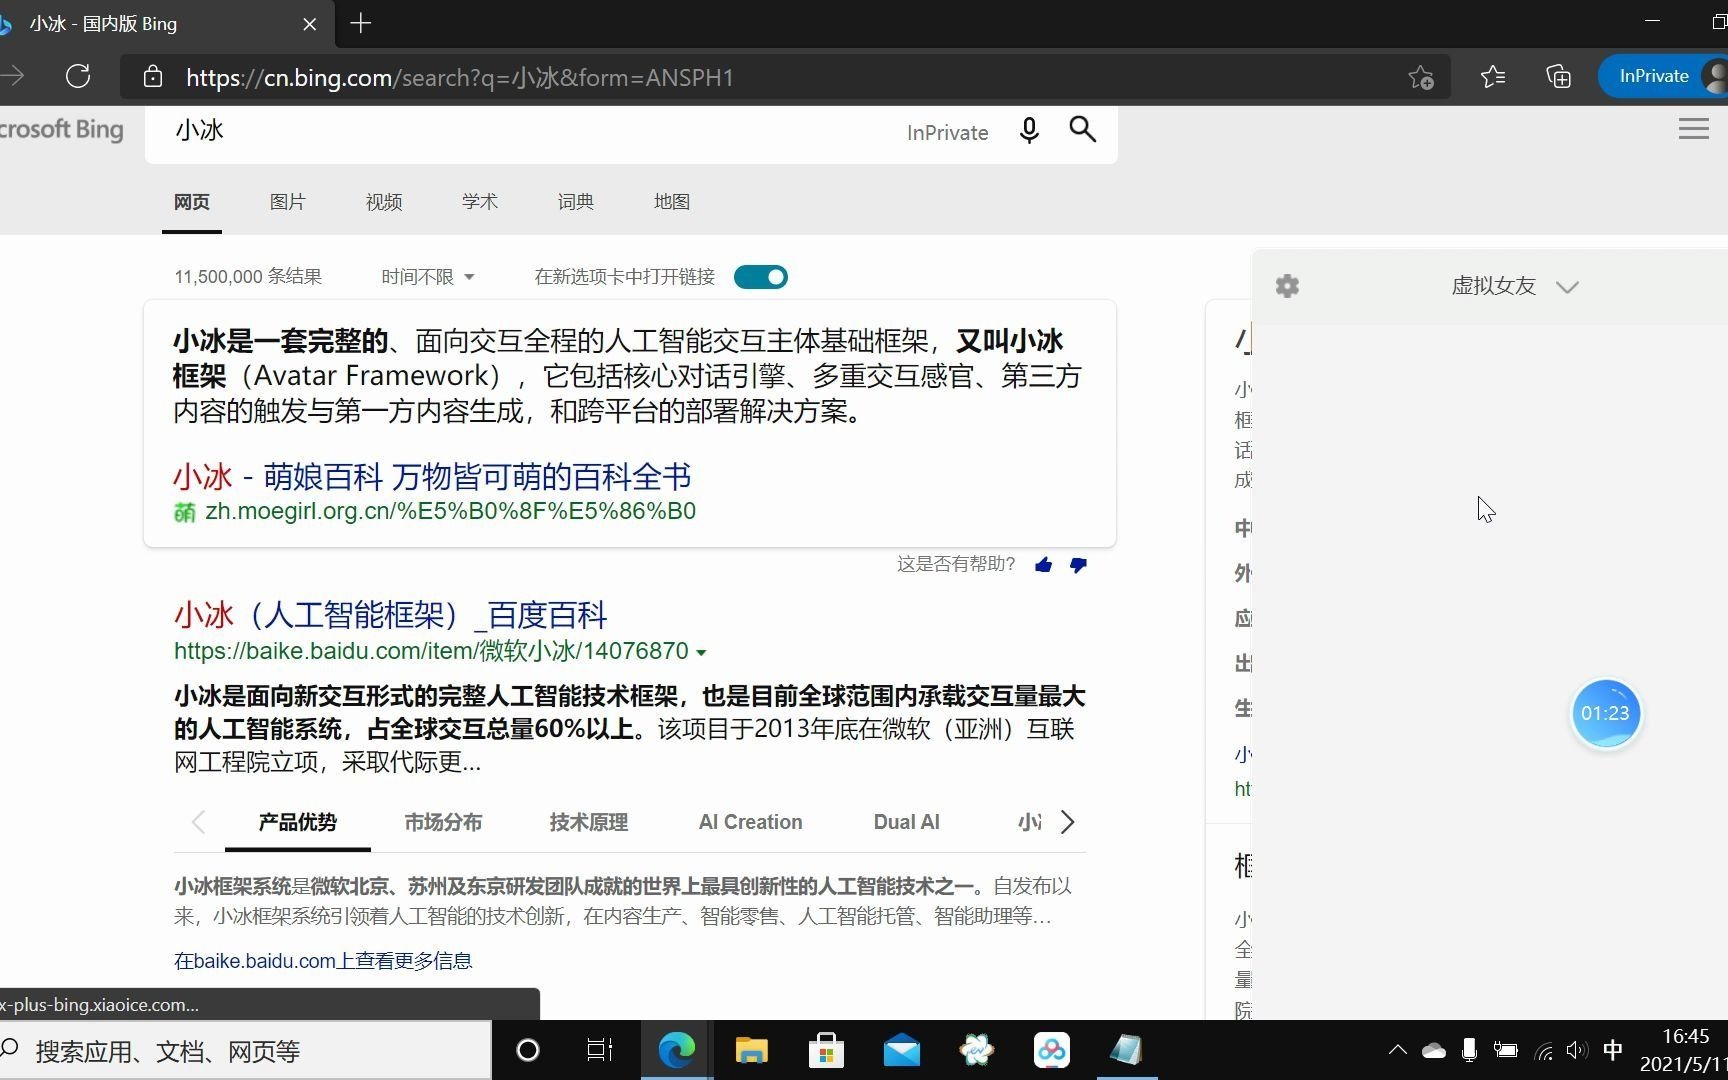Open the Collections icon in toolbar
1728x1080 pixels.
1558,77
